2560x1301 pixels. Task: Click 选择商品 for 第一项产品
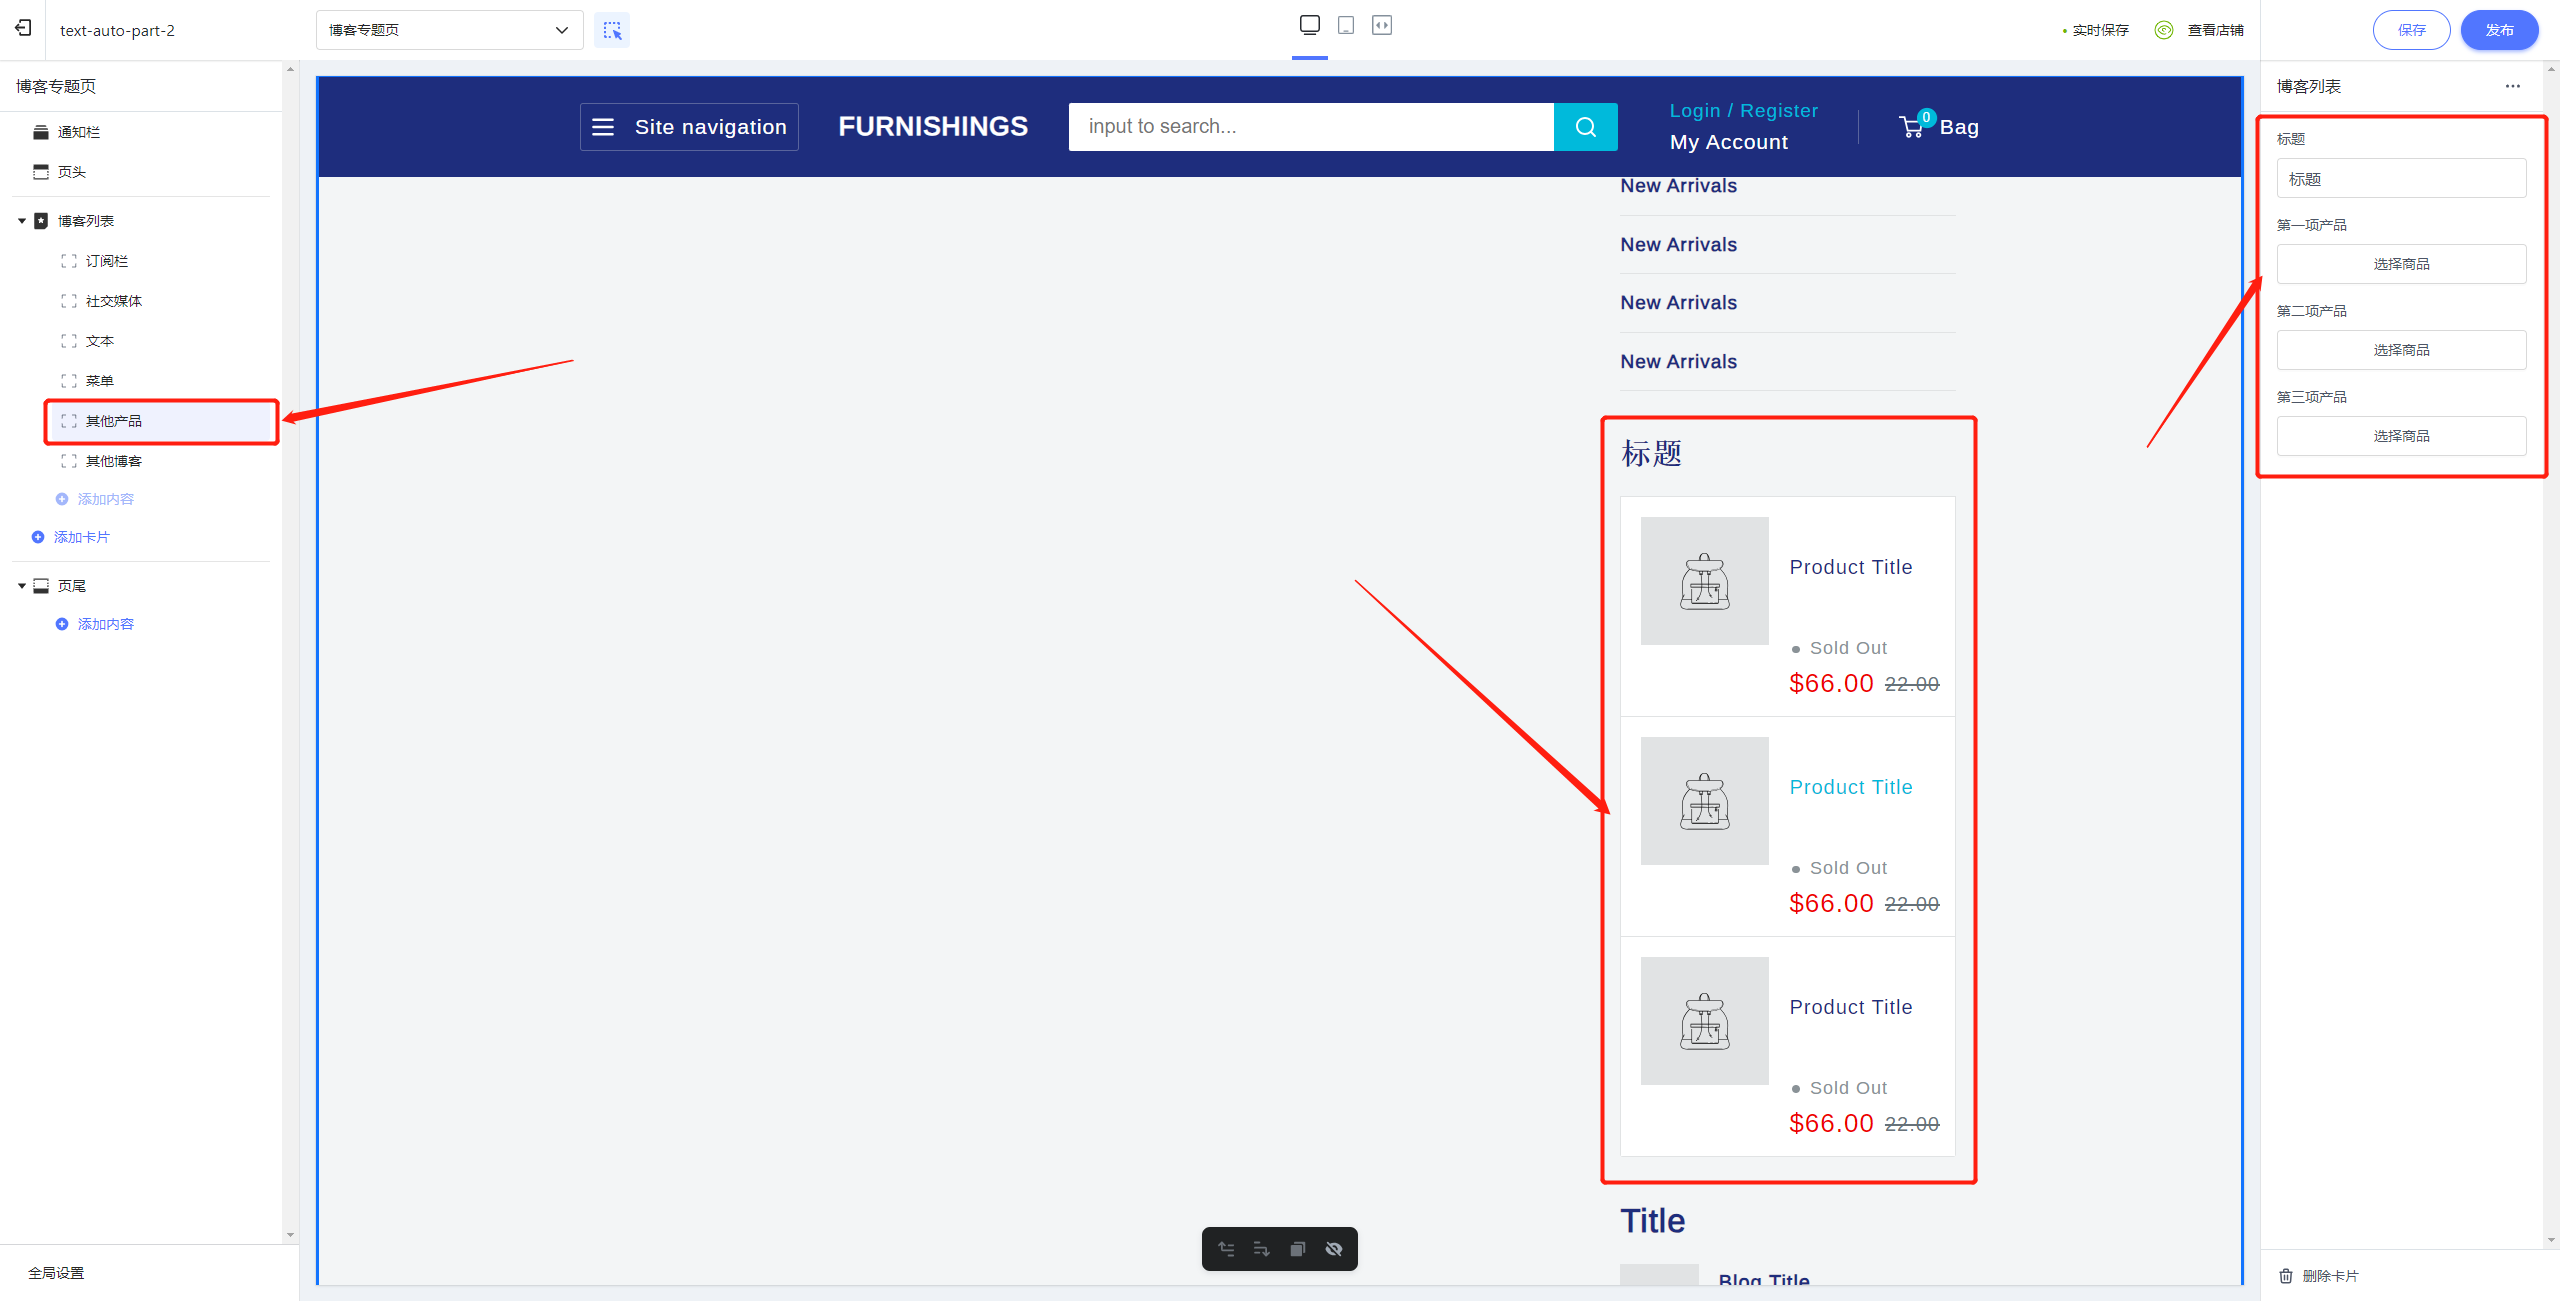point(2400,264)
